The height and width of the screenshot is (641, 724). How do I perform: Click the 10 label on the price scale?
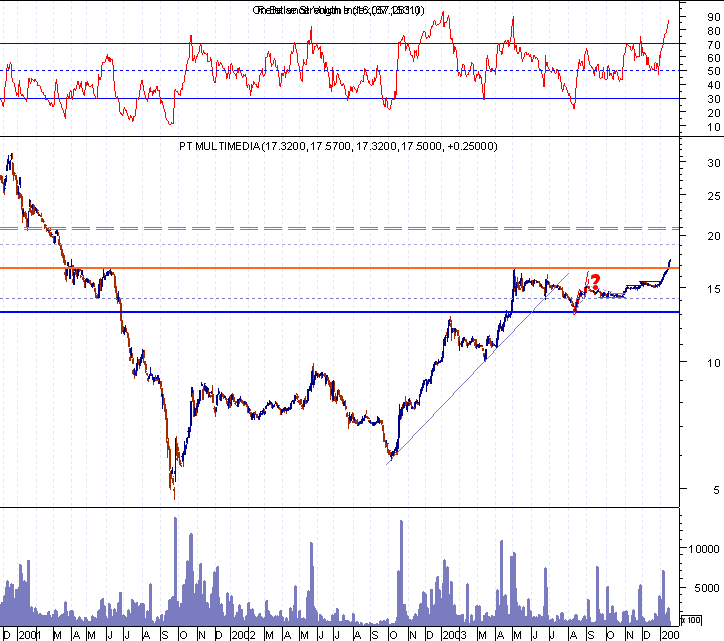click(x=713, y=363)
